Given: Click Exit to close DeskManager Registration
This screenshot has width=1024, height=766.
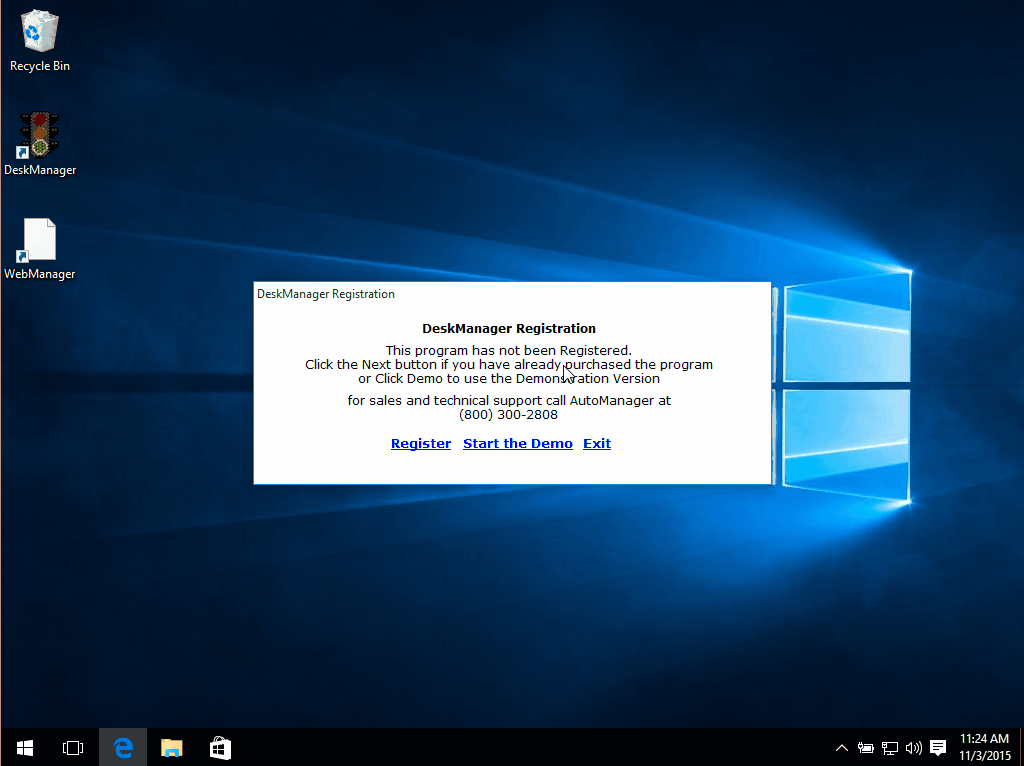Looking at the screenshot, I should (x=596, y=443).
